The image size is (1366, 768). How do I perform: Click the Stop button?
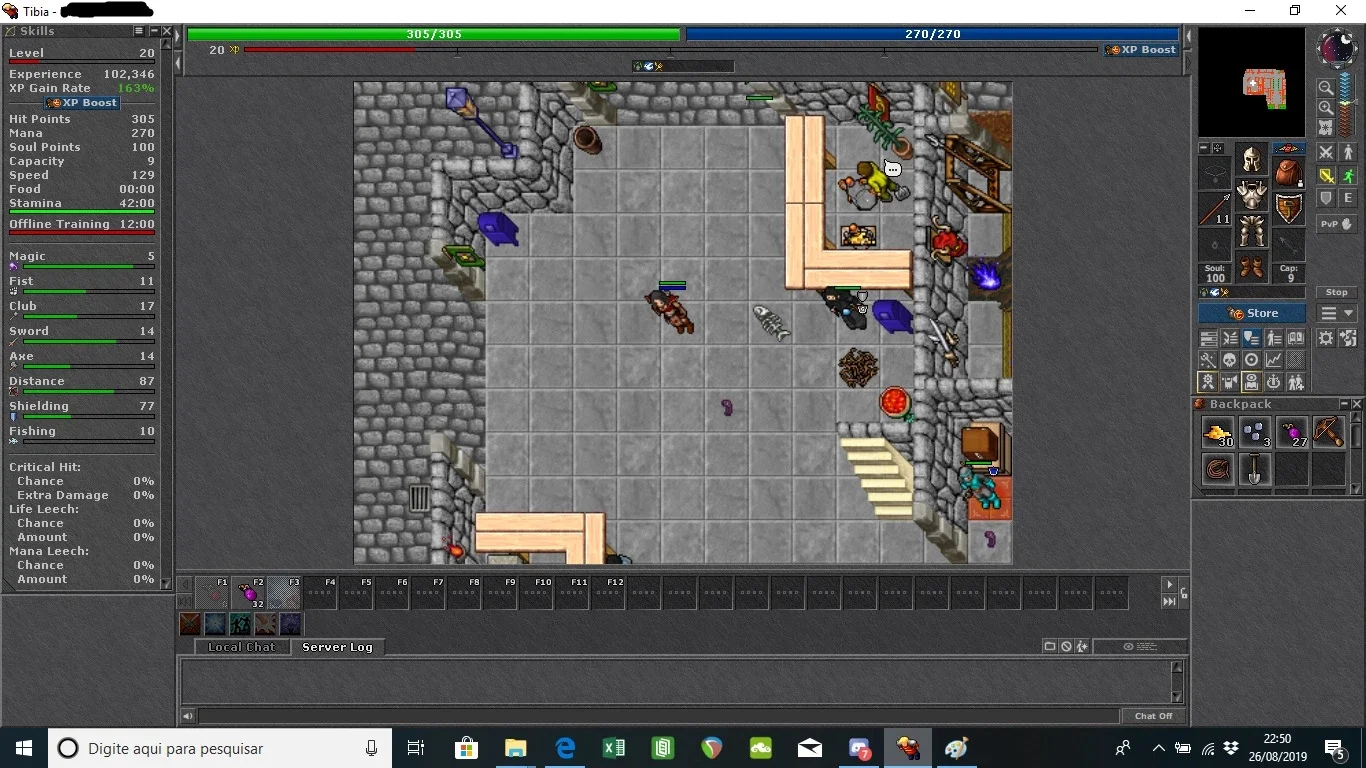(1337, 292)
